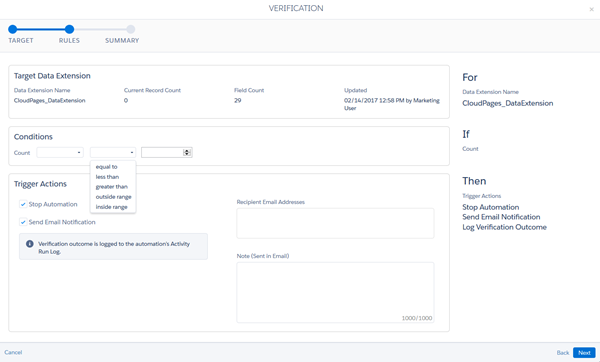The height and width of the screenshot is (362, 600).
Task: Open the first Count dropdown
Action: point(60,152)
